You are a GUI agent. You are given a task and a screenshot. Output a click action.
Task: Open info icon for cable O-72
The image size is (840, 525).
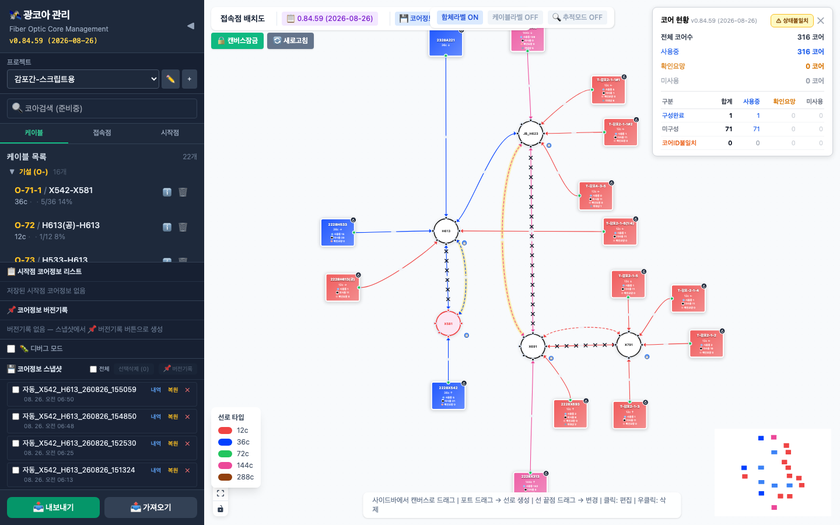tap(167, 227)
